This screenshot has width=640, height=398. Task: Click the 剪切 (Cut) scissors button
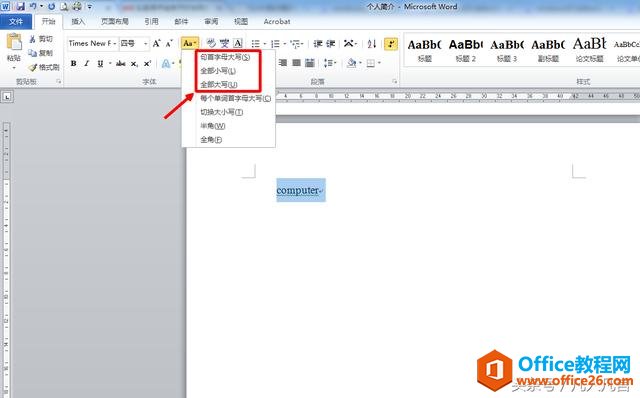point(41,39)
